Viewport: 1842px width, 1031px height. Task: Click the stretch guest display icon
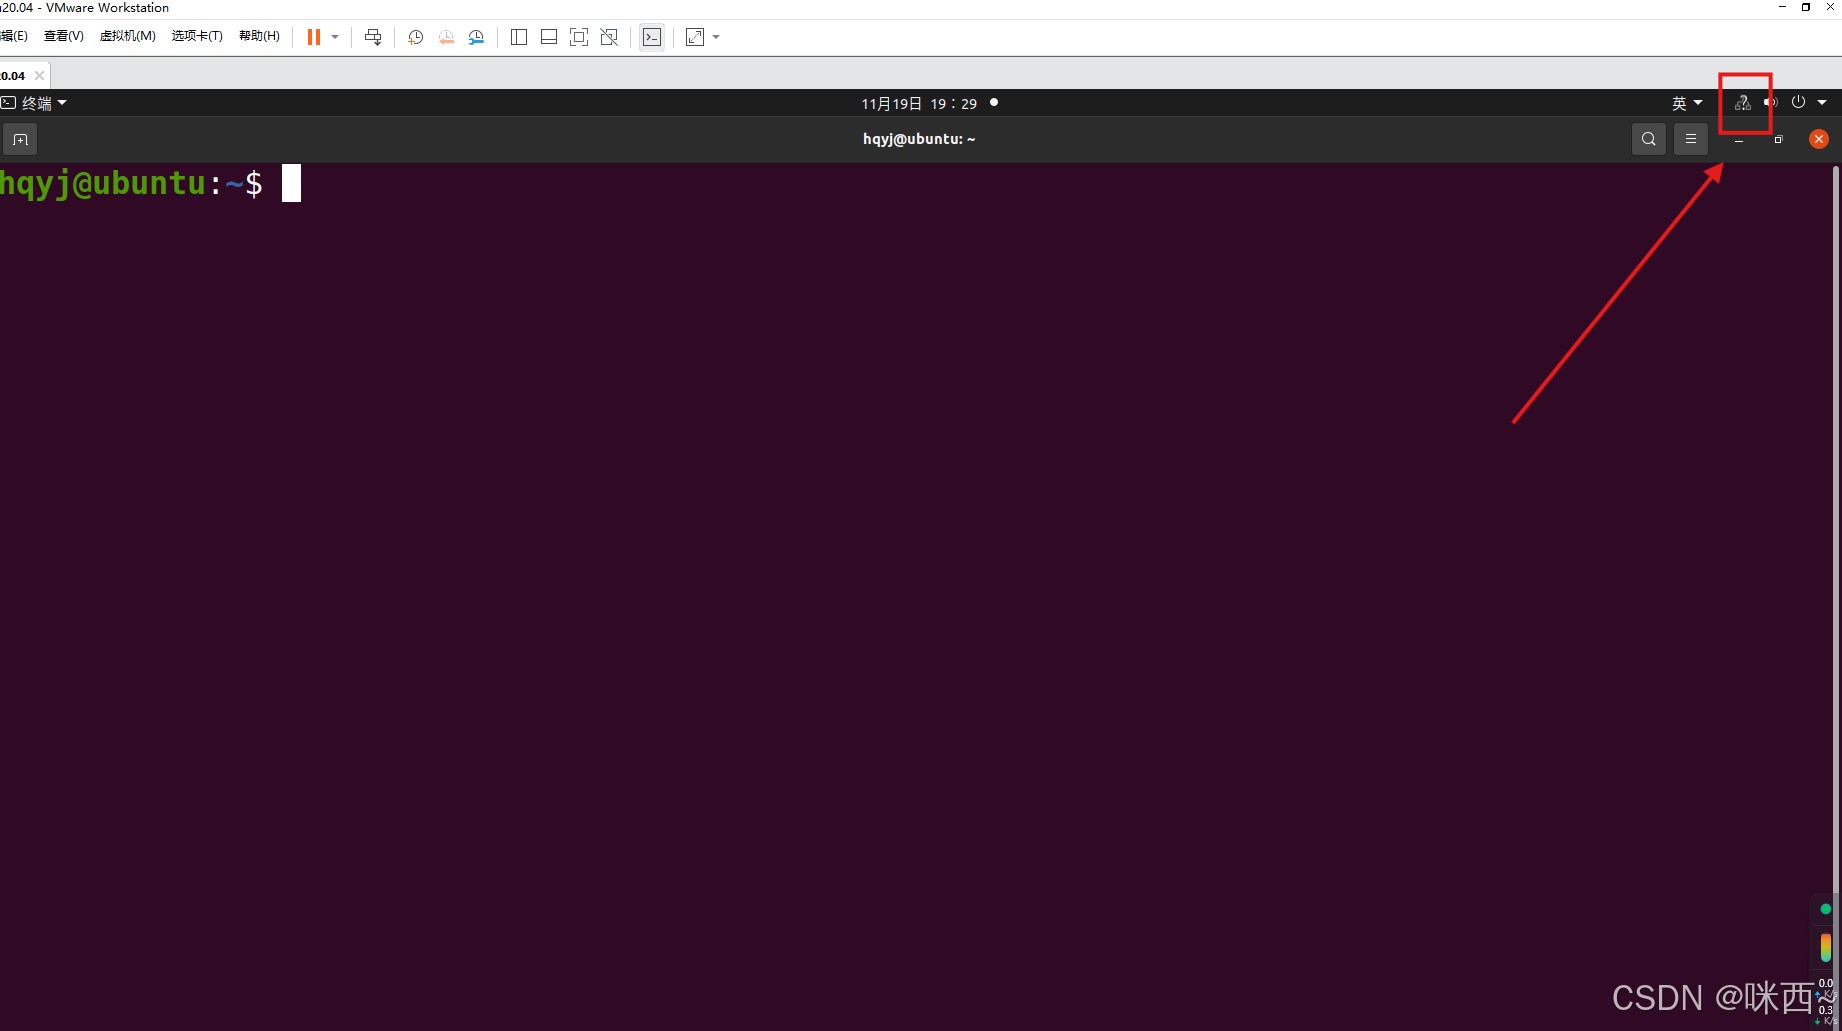pyautogui.click(x=695, y=37)
